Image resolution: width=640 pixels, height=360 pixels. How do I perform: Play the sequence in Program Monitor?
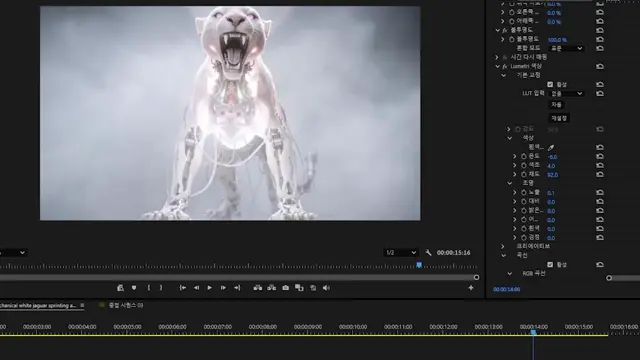209,288
